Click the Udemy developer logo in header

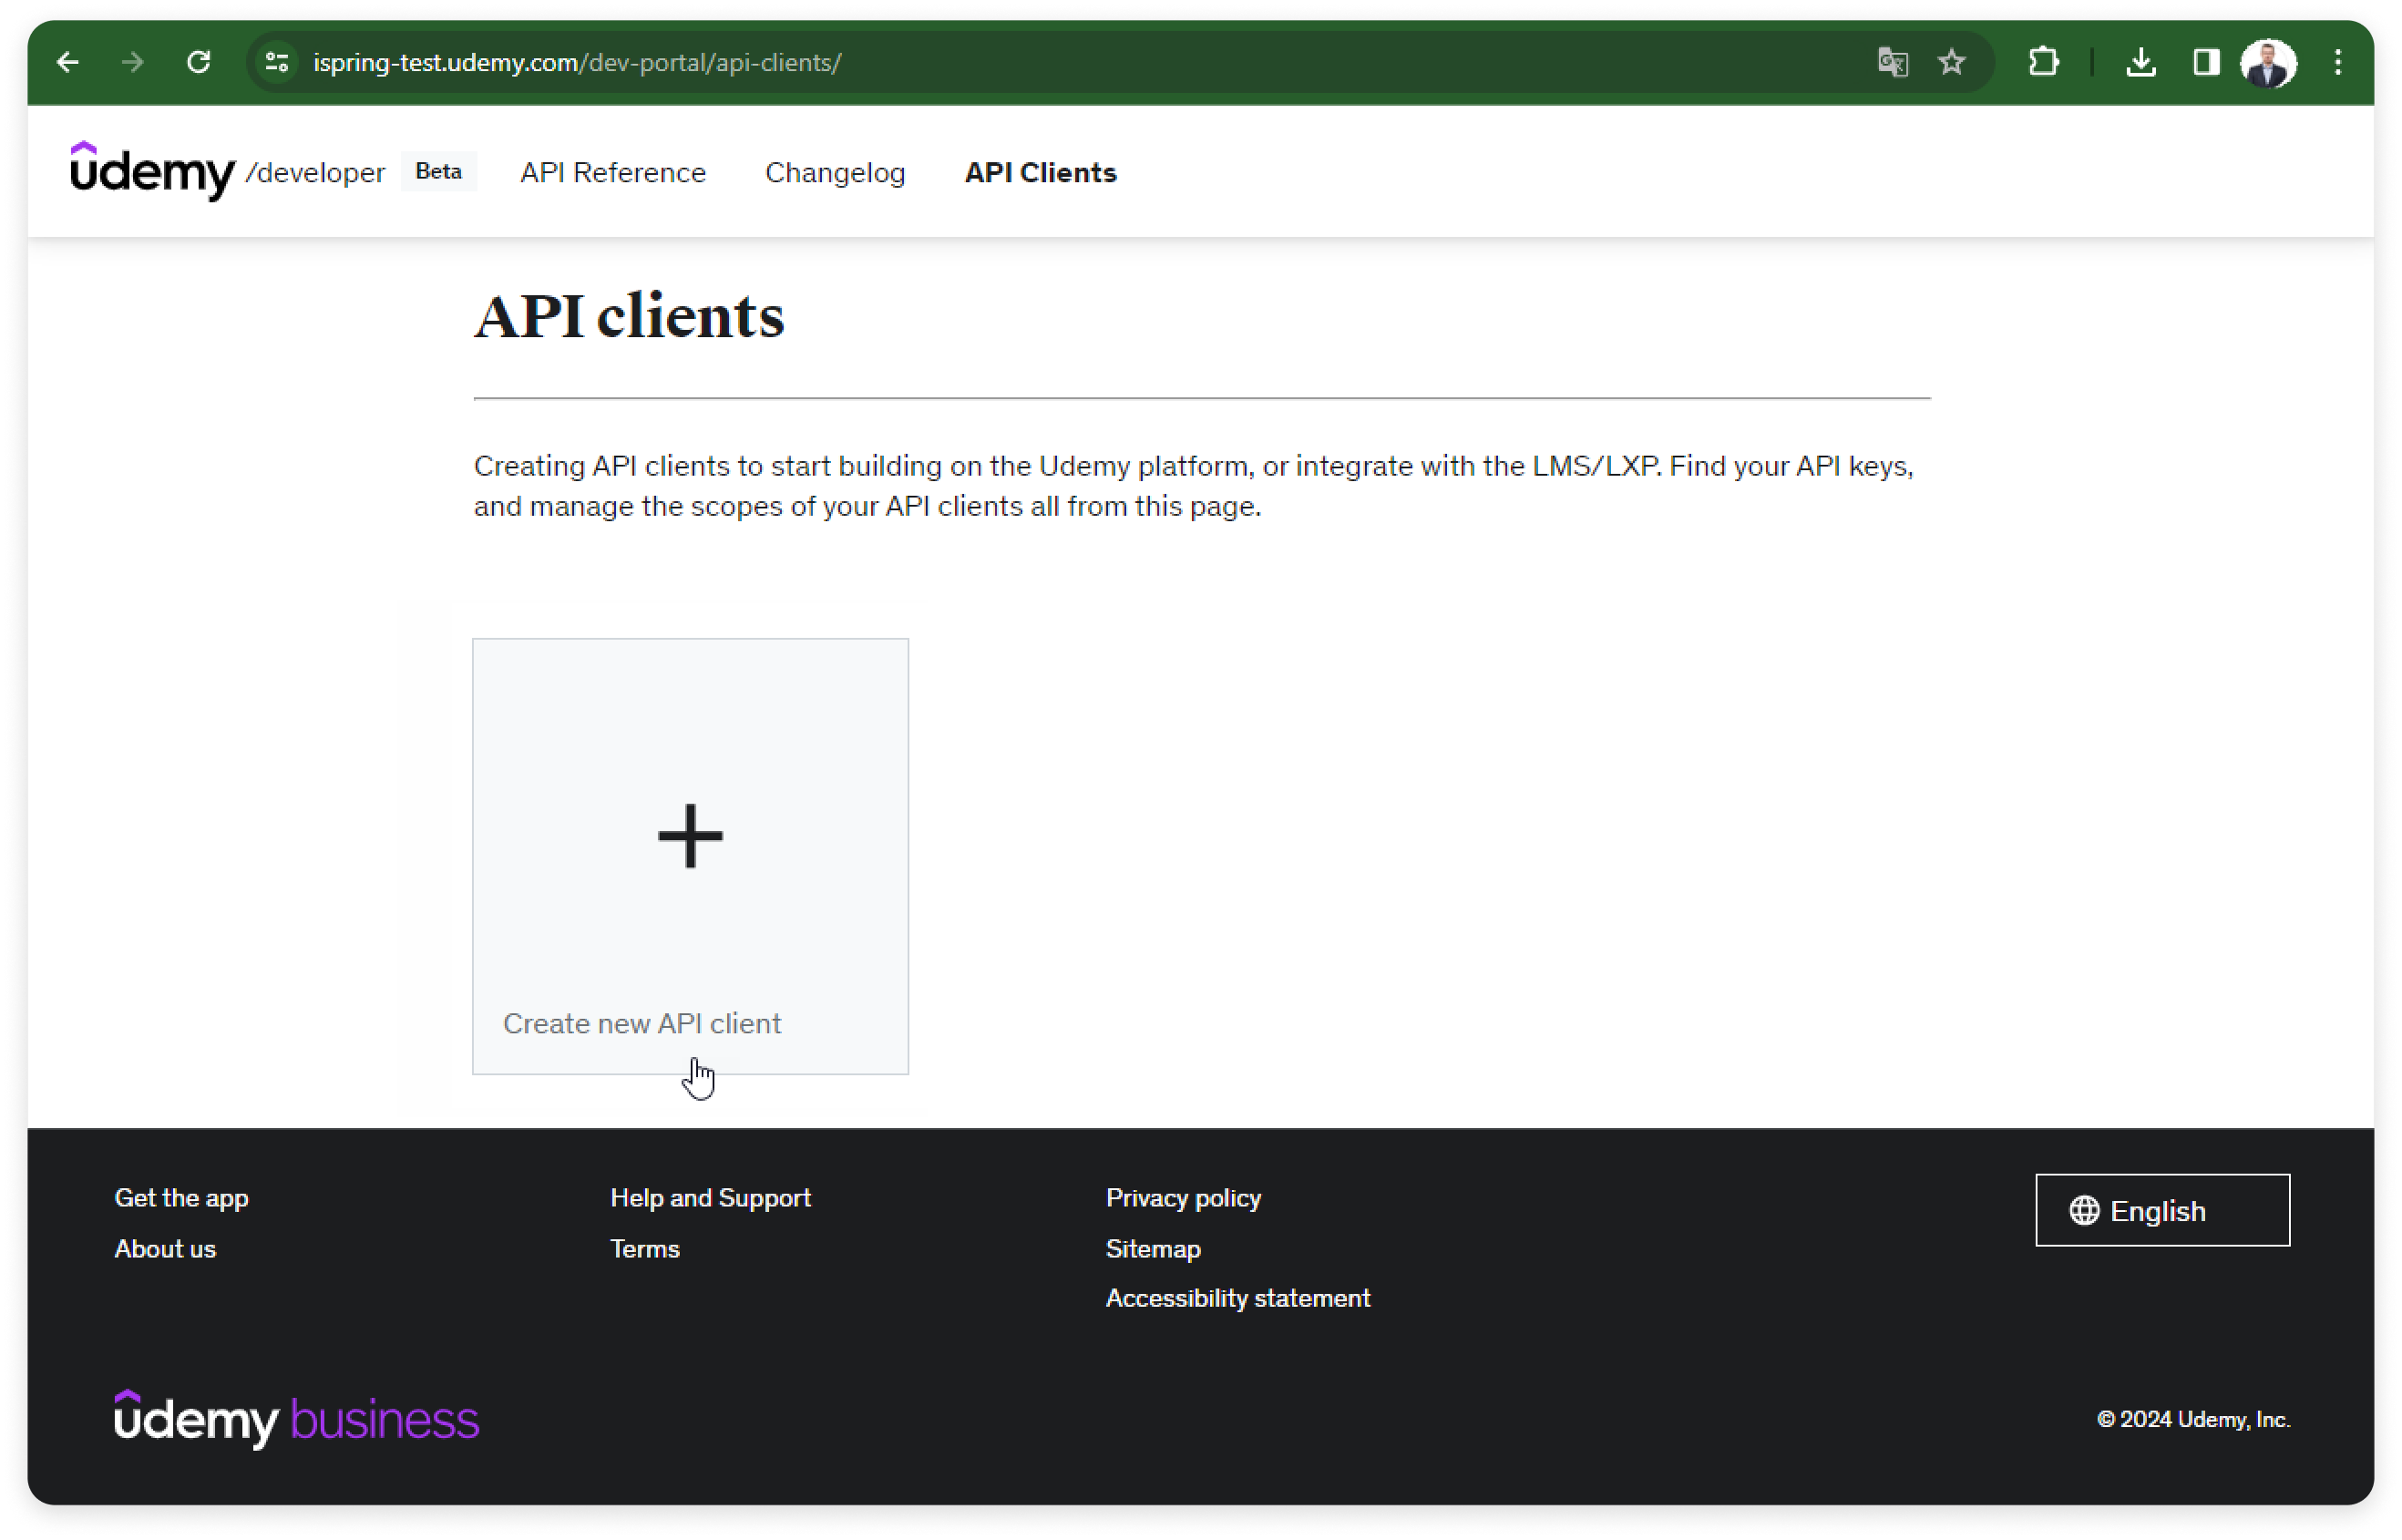pos(153,171)
